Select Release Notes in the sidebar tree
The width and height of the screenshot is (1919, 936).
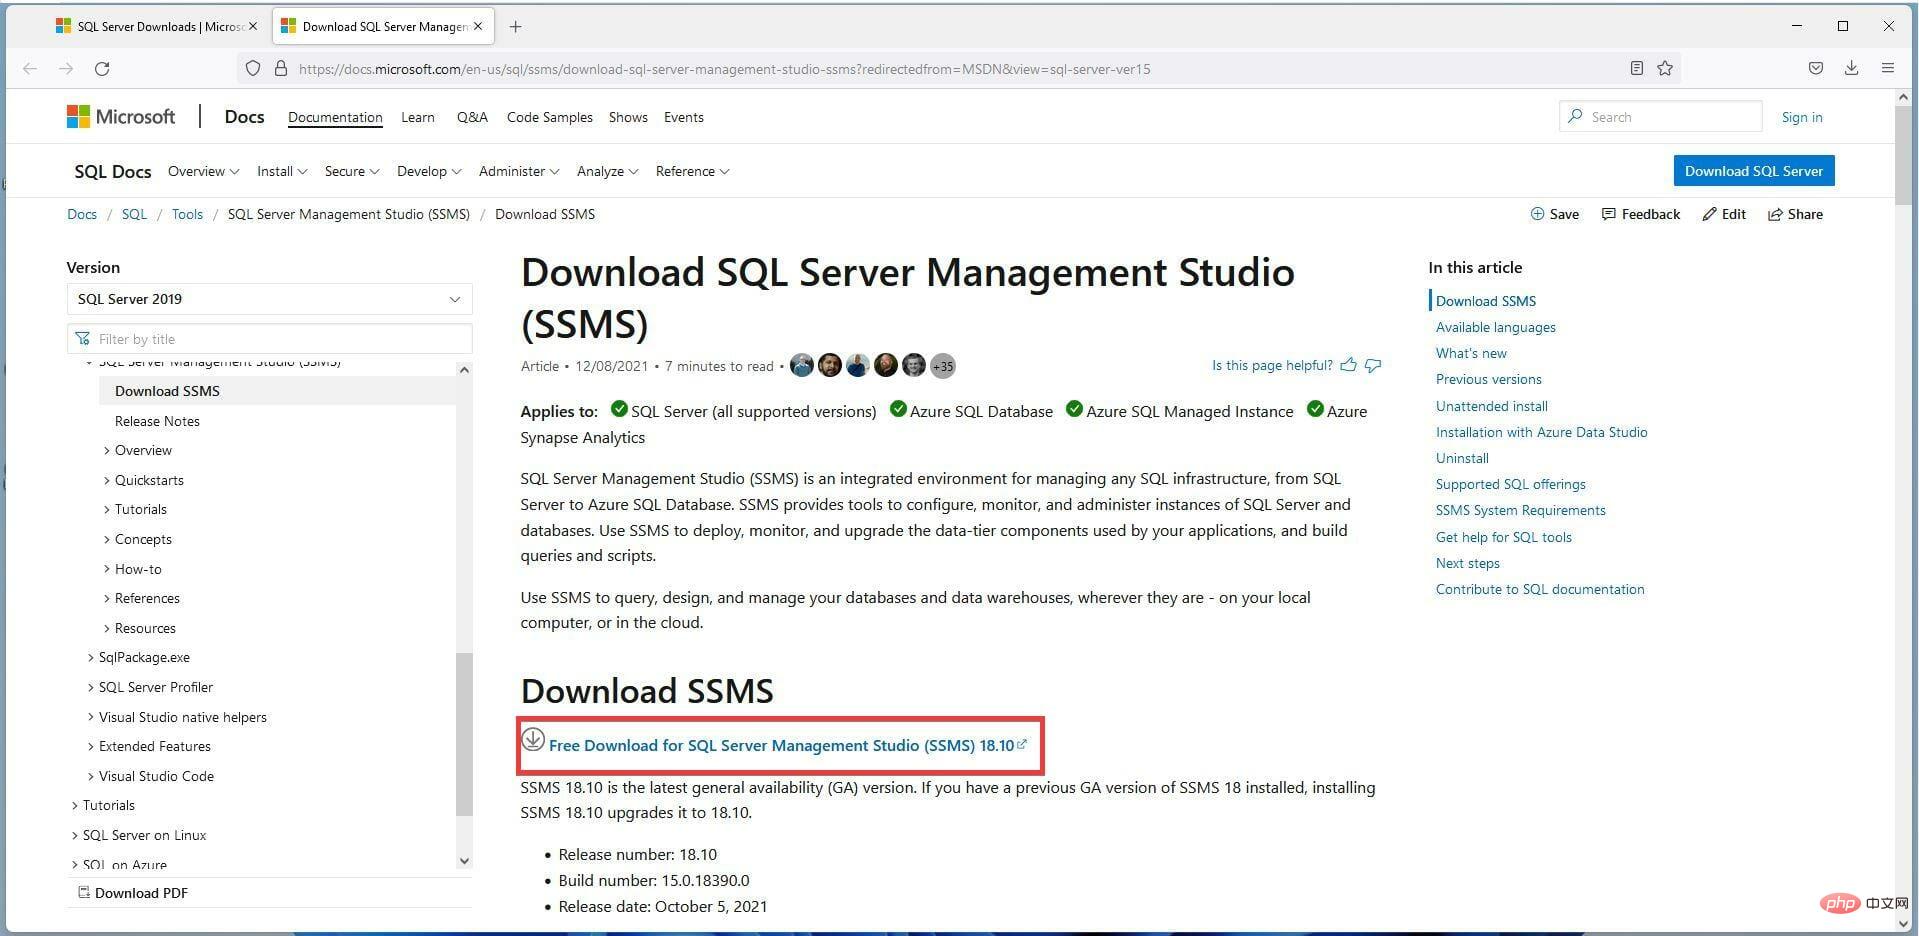(x=157, y=421)
